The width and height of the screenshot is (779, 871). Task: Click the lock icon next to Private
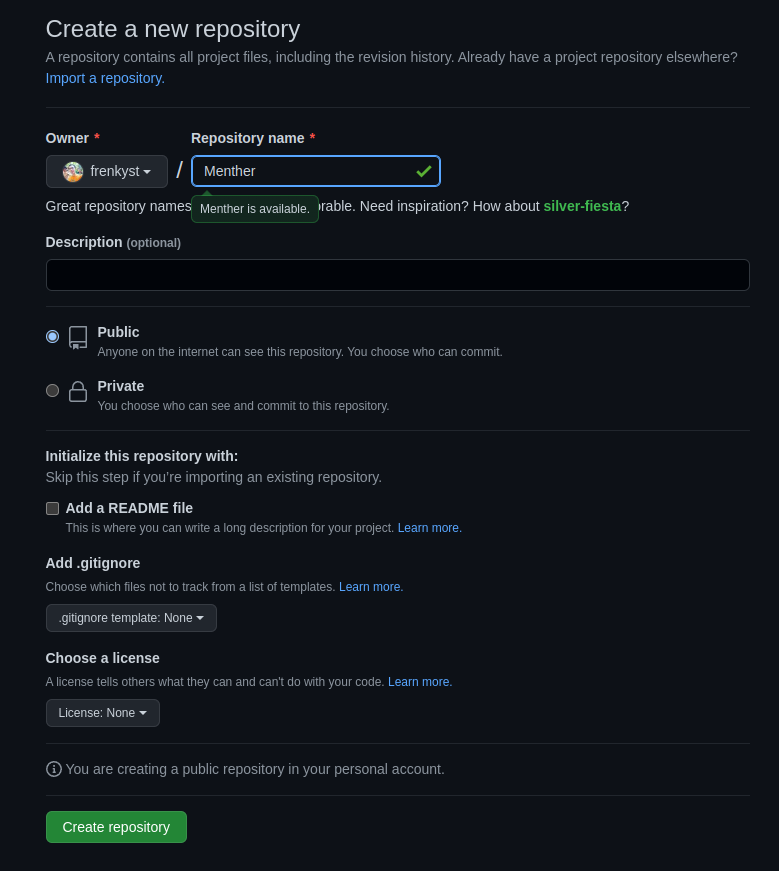(x=77, y=391)
